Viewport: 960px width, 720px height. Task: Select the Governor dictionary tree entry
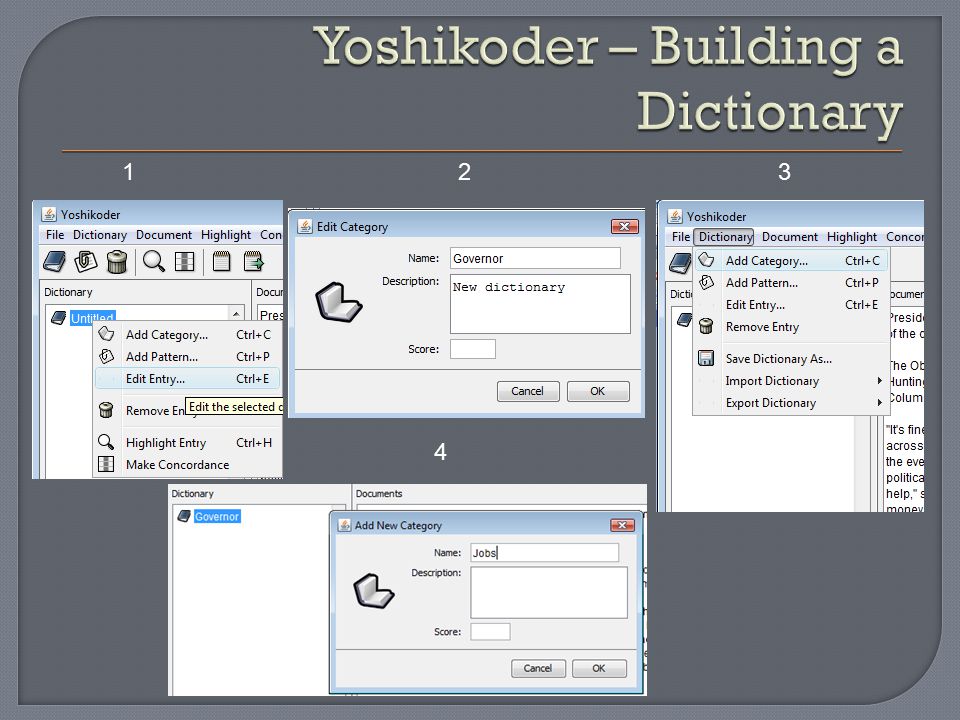click(x=217, y=516)
